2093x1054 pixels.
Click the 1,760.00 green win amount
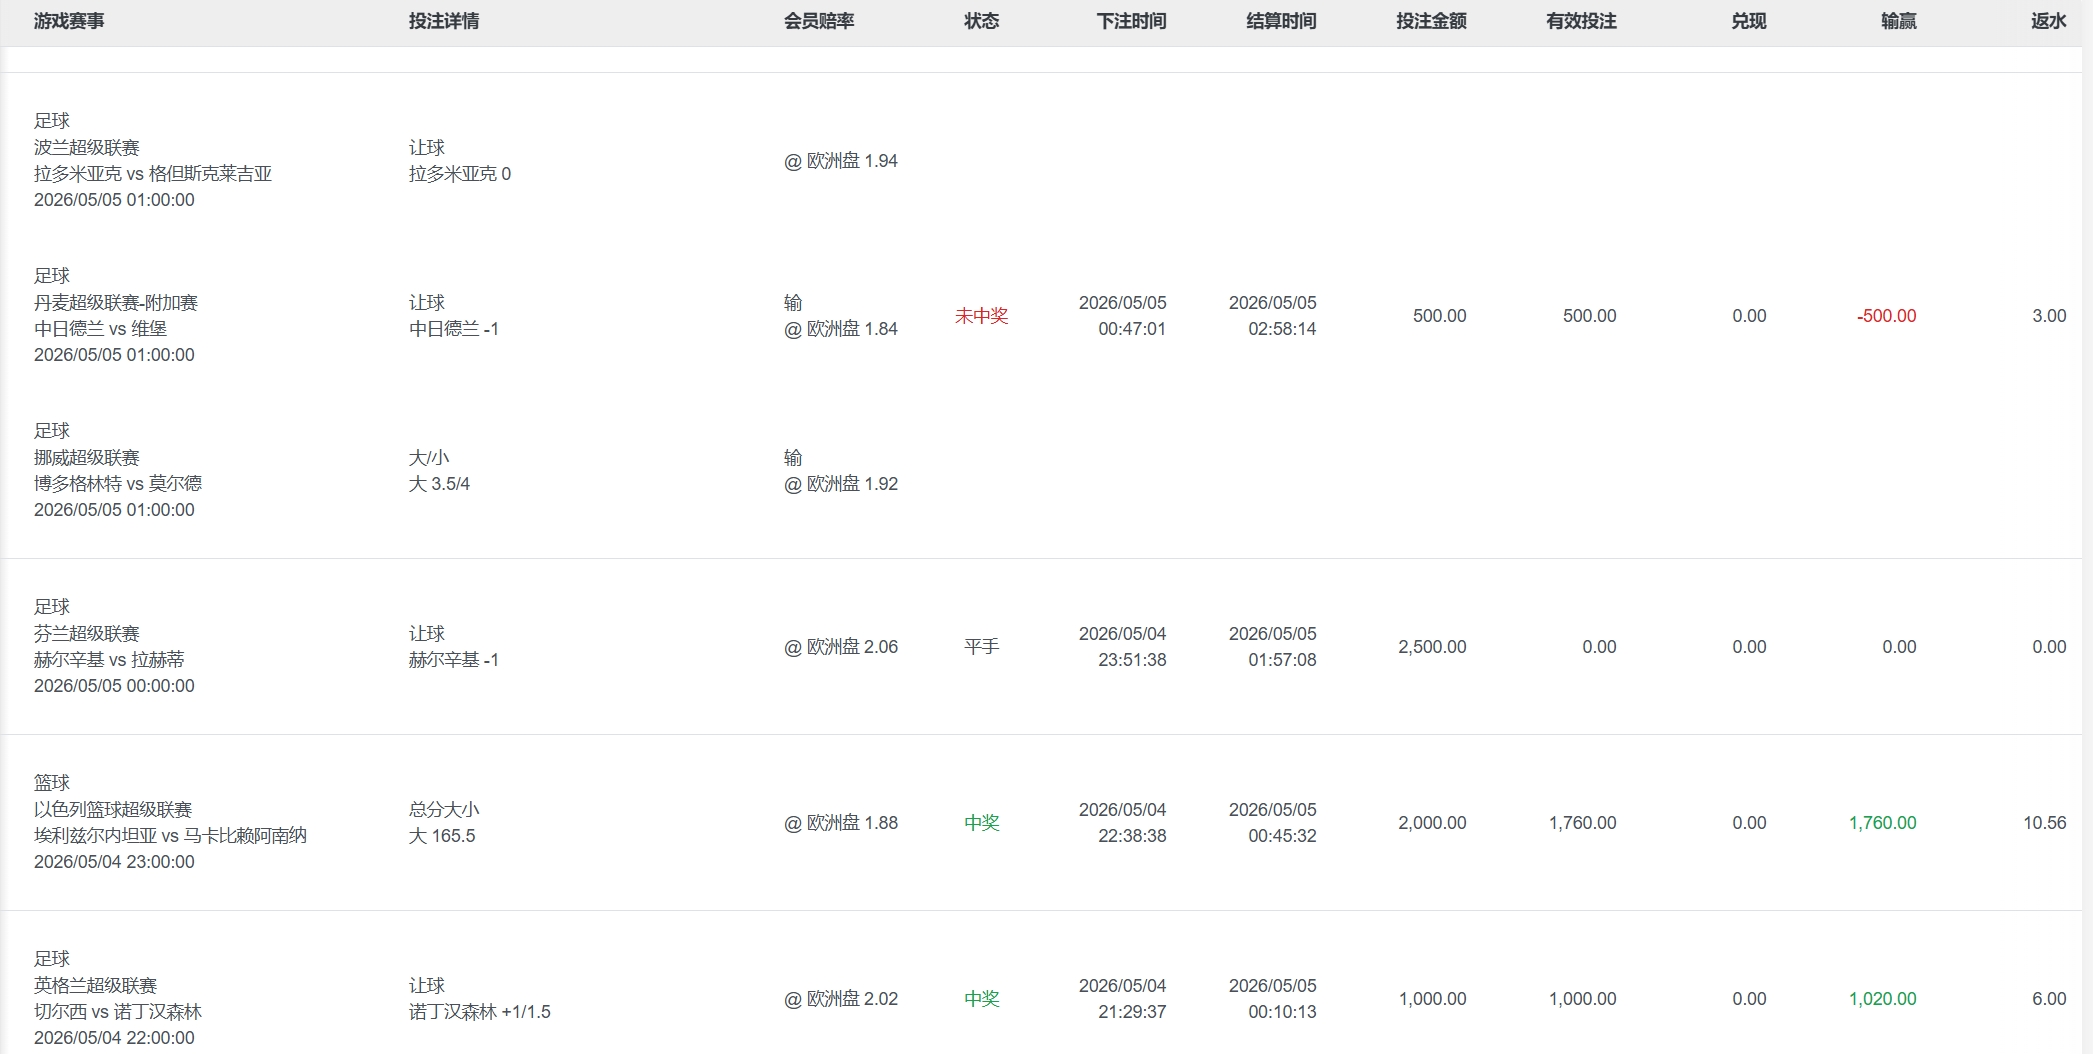coord(1883,823)
